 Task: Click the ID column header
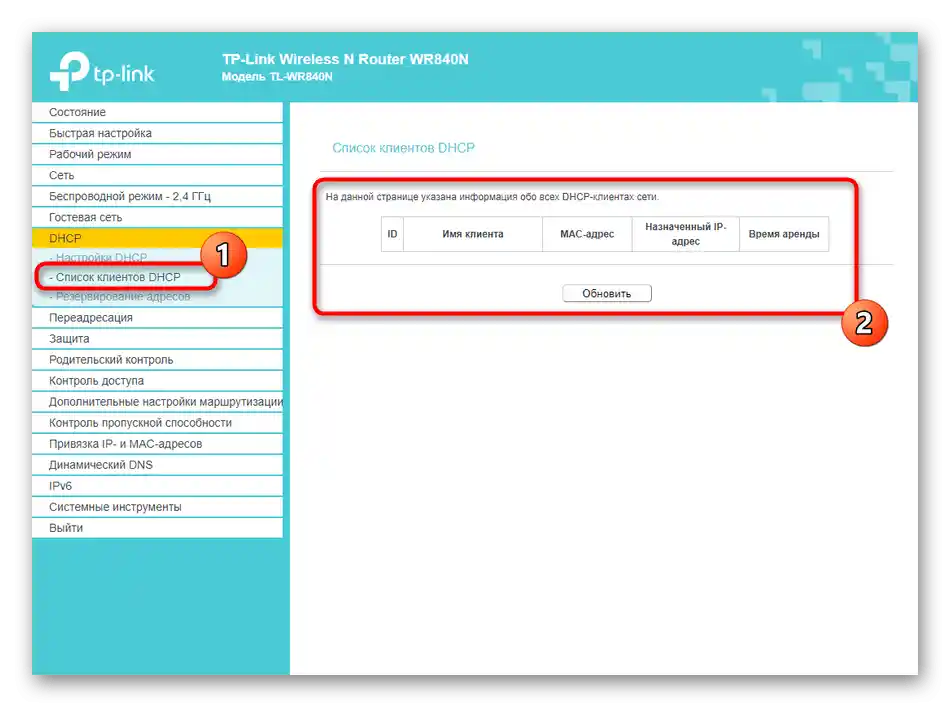[x=392, y=234]
